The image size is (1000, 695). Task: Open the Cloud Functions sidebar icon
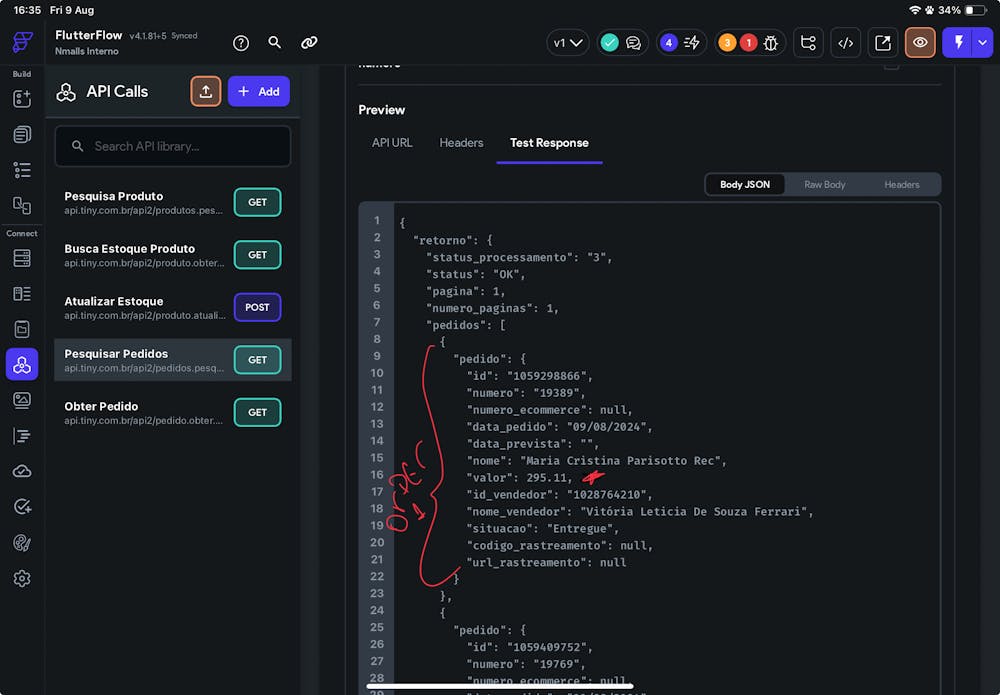(x=22, y=471)
